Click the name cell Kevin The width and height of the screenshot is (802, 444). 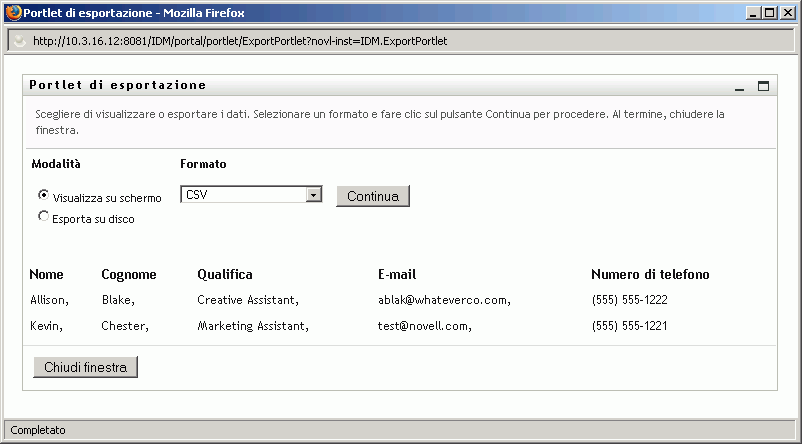(46, 326)
